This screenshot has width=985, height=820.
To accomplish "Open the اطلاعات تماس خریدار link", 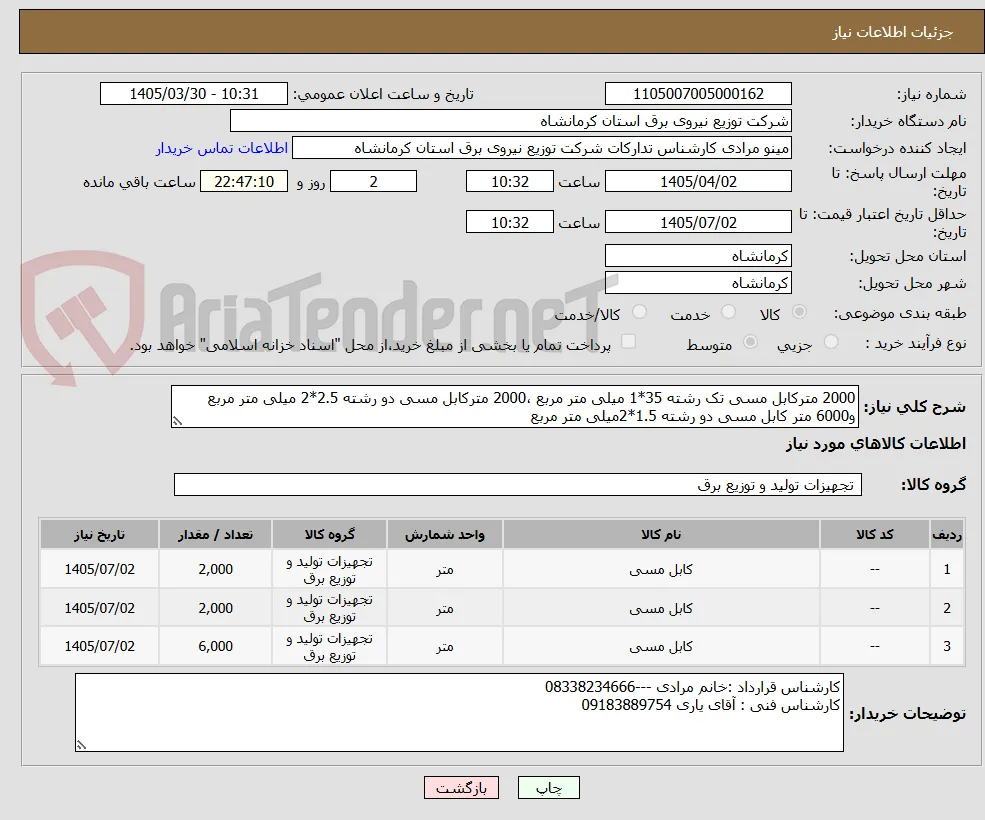I will coord(222,148).
